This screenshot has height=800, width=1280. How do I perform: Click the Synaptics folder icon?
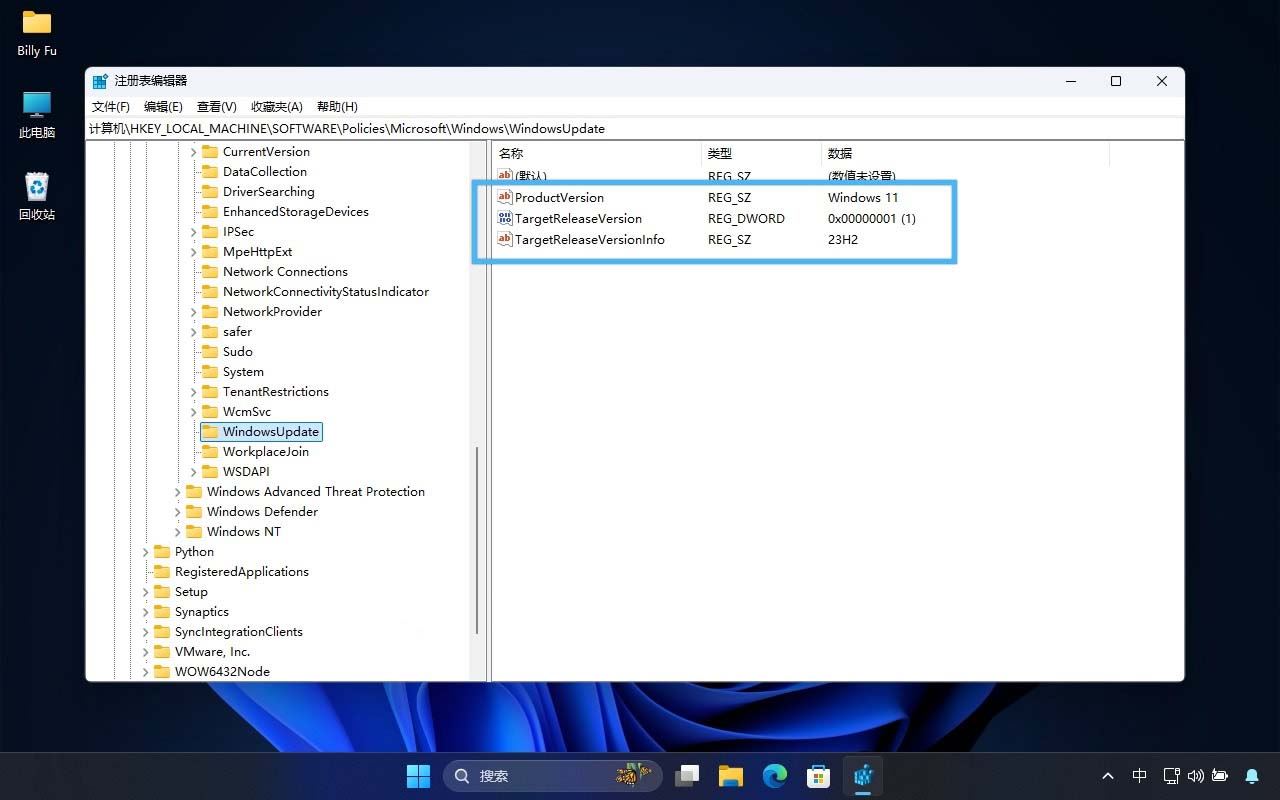(x=162, y=612)
